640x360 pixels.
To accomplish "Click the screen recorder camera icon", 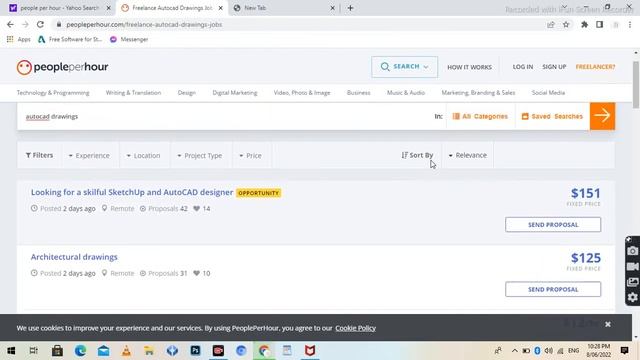I will 632,251.
